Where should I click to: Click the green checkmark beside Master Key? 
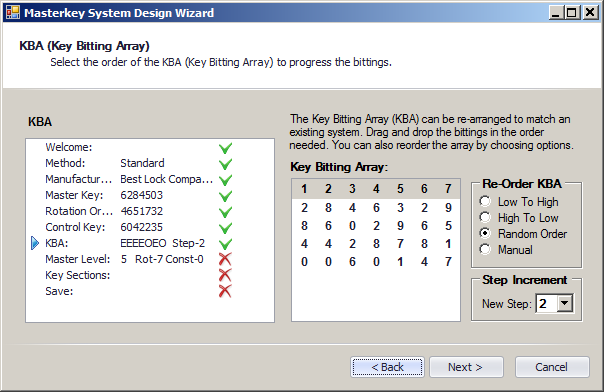[x=225, y=196]
